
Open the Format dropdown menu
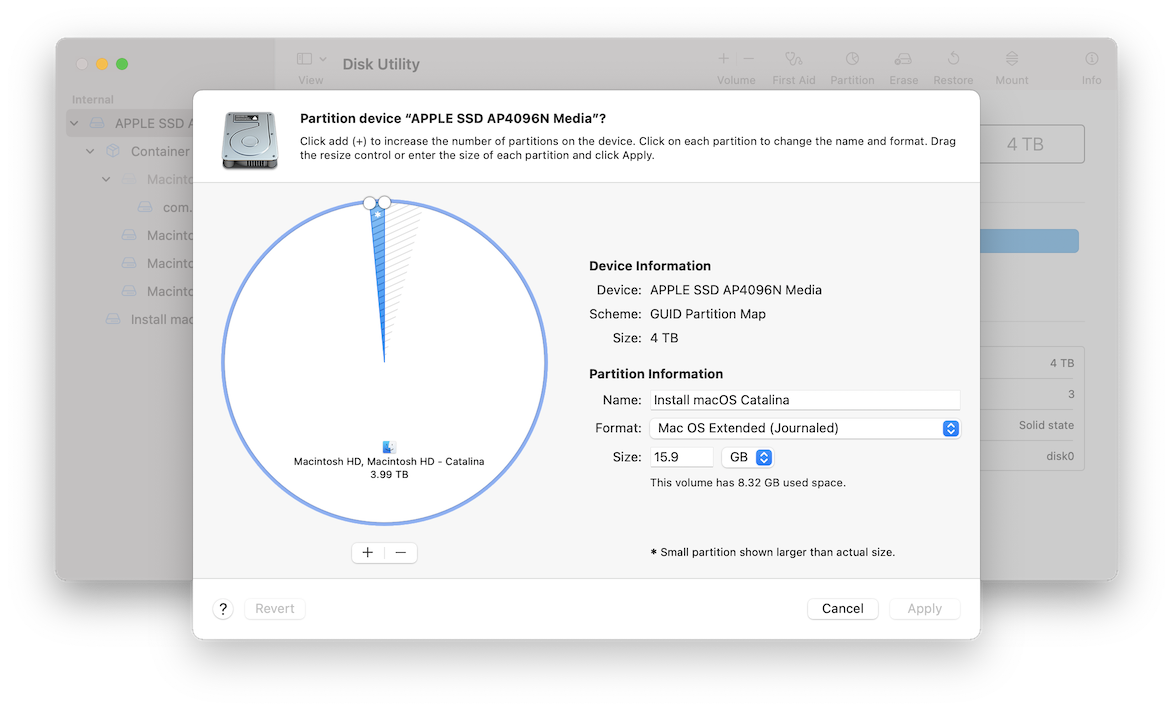[x=804, y=428]
